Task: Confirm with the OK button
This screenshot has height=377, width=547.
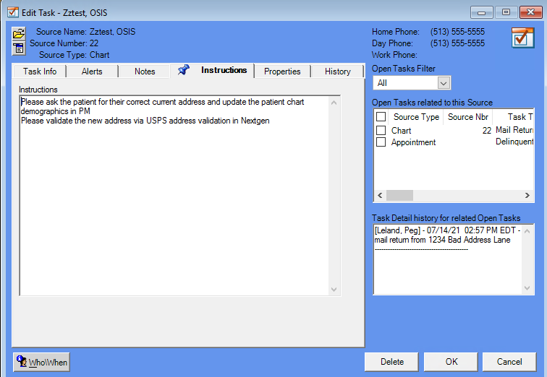Action: (451, 362)
